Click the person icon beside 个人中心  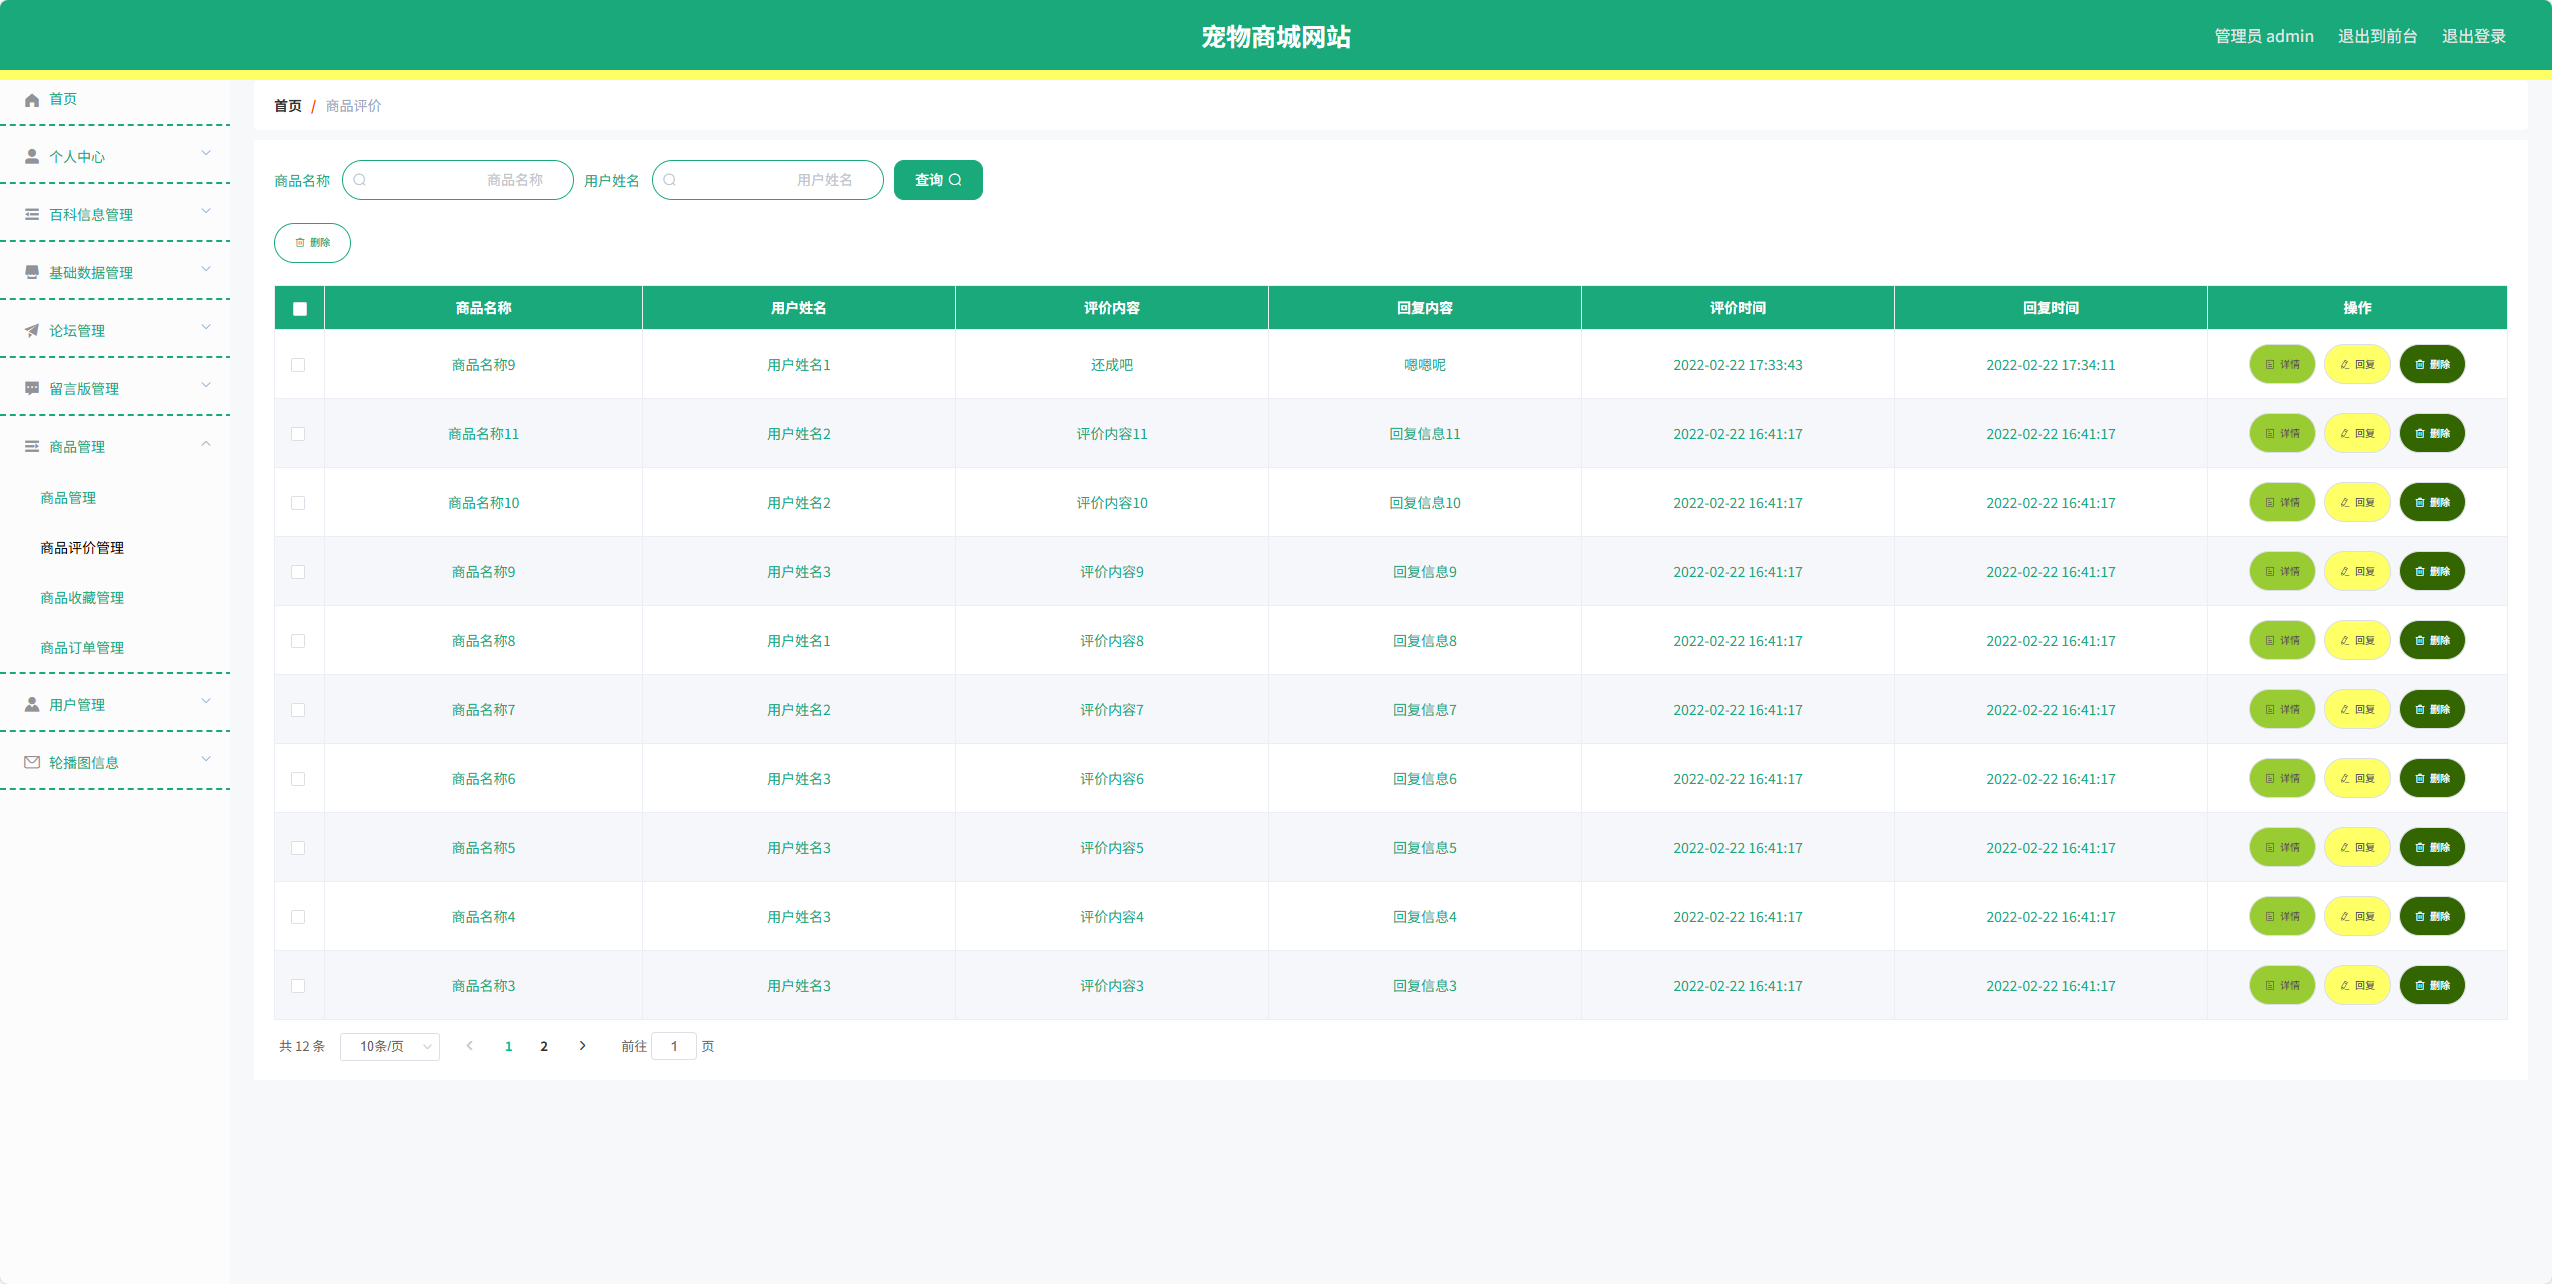click(x=32, y=157)
